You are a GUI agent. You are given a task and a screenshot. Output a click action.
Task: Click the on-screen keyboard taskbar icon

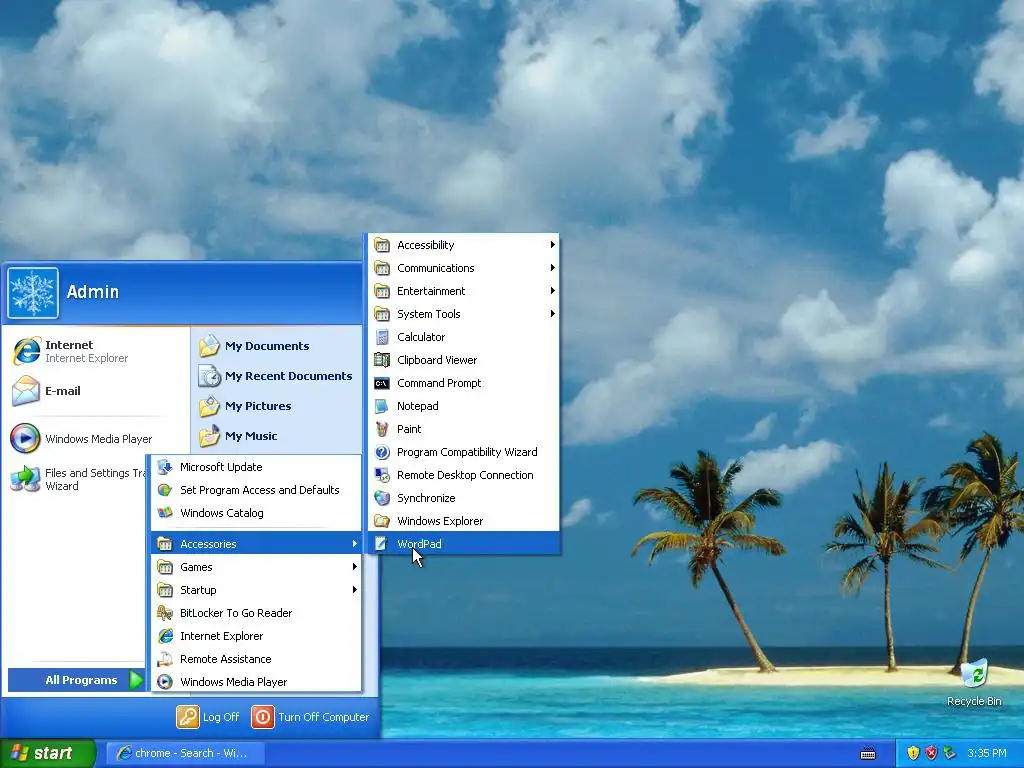868,754
